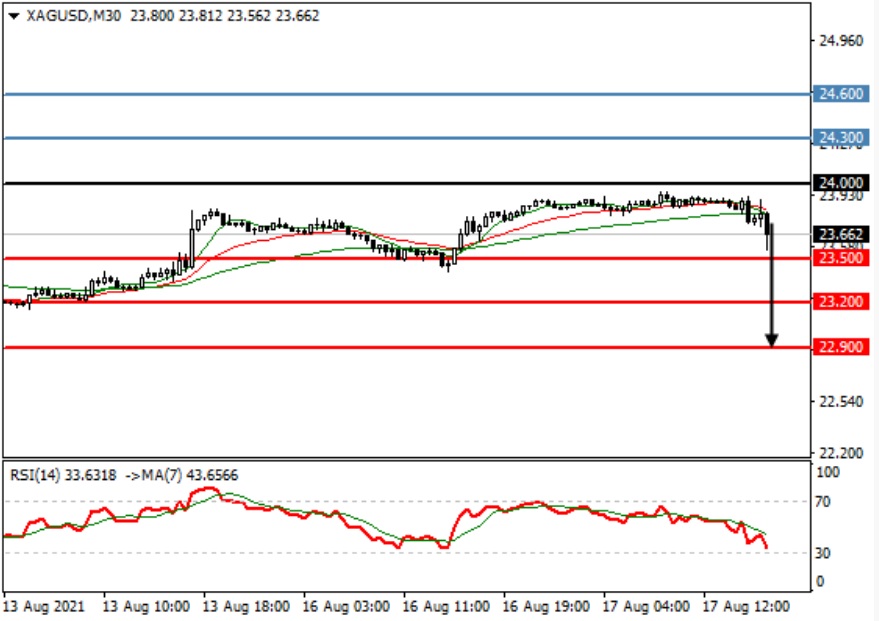The image size is (879, 621).
Task: Click the XAGUSD,M30 symbol title
Action: click(x=73, y=16)
